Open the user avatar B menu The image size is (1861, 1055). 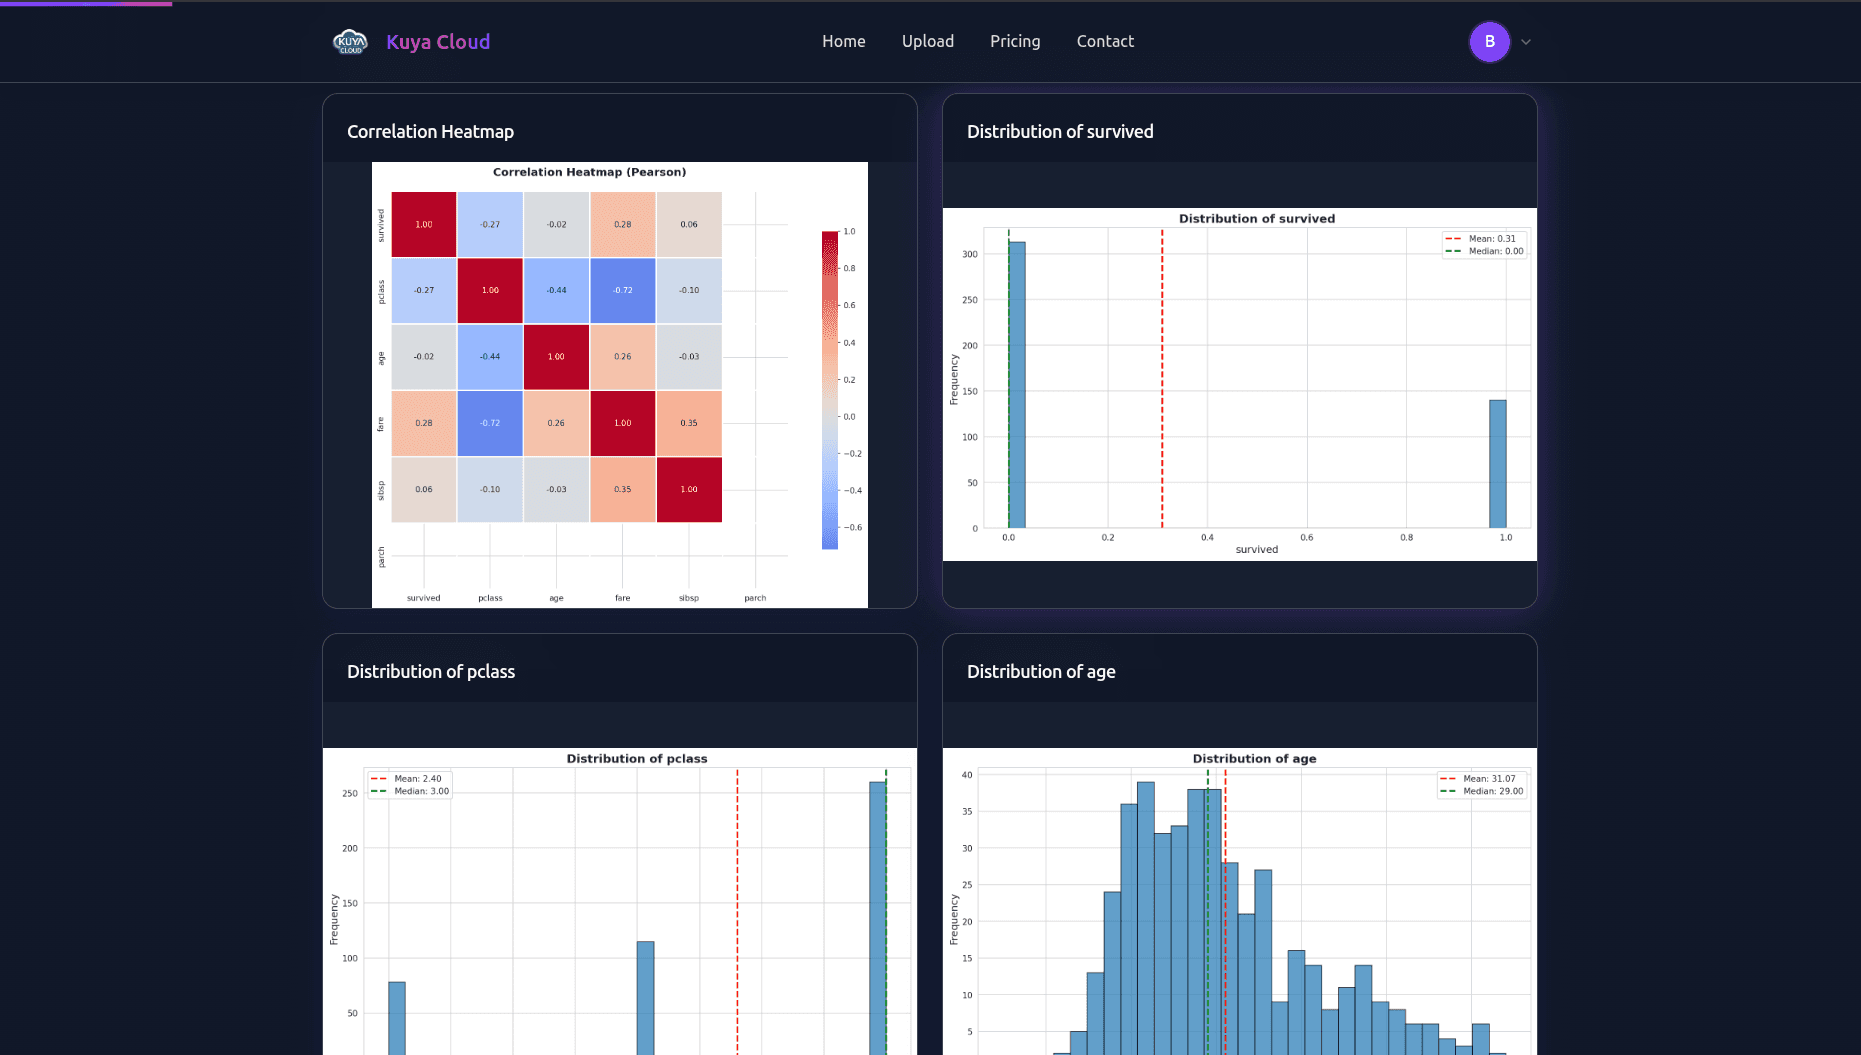[1489, 42]
